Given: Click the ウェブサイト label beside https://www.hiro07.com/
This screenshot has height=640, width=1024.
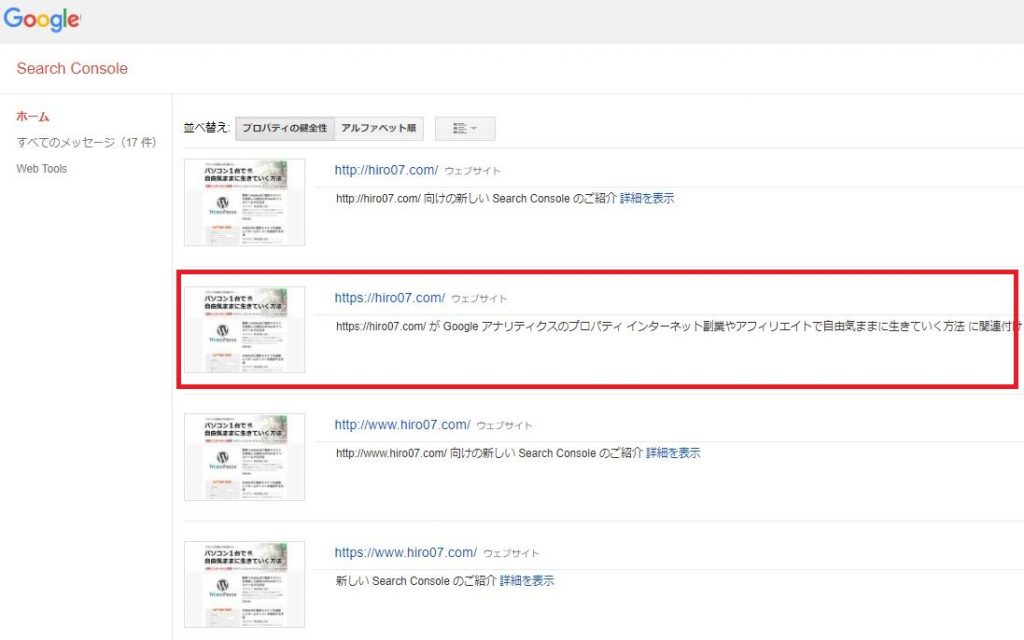Looking at the screenshot, I should [511, 554].
